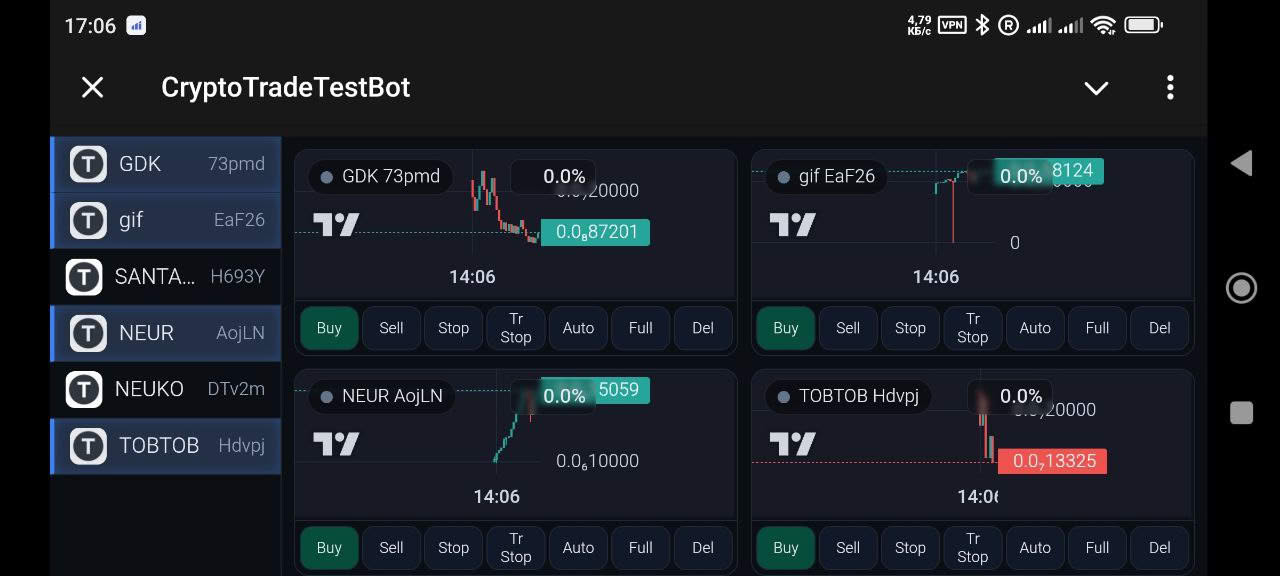Open the three-dot options menu

coord(1170,88)
